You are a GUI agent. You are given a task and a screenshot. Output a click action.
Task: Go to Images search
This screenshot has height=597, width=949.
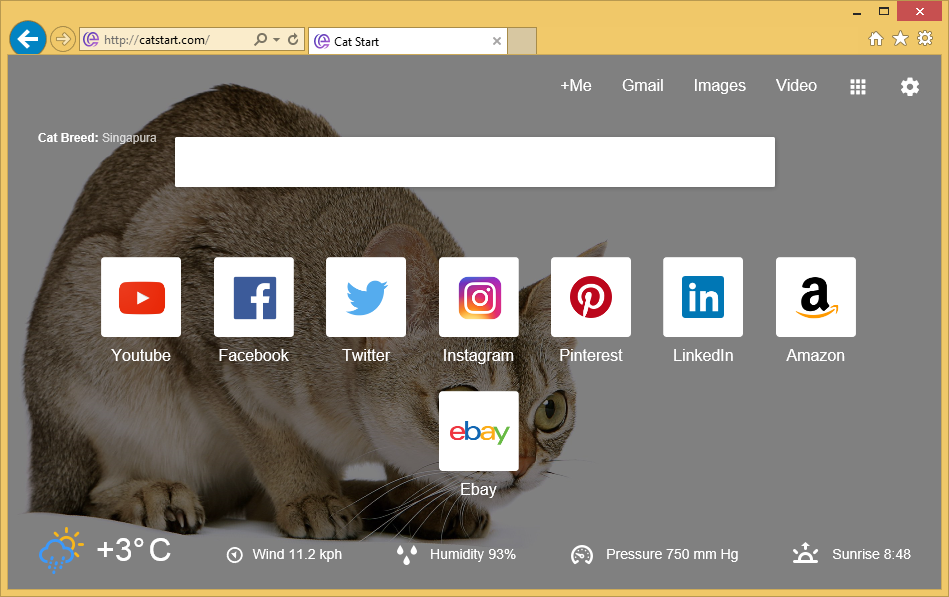coord(720,86)
